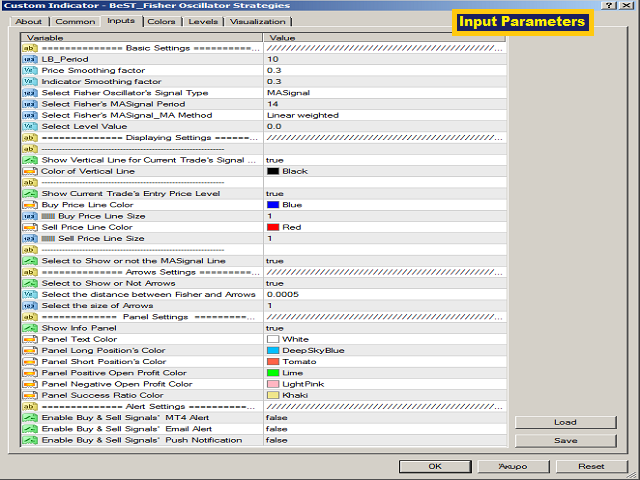Open the Lime positive profit color dropdown

tap(385, 373)
